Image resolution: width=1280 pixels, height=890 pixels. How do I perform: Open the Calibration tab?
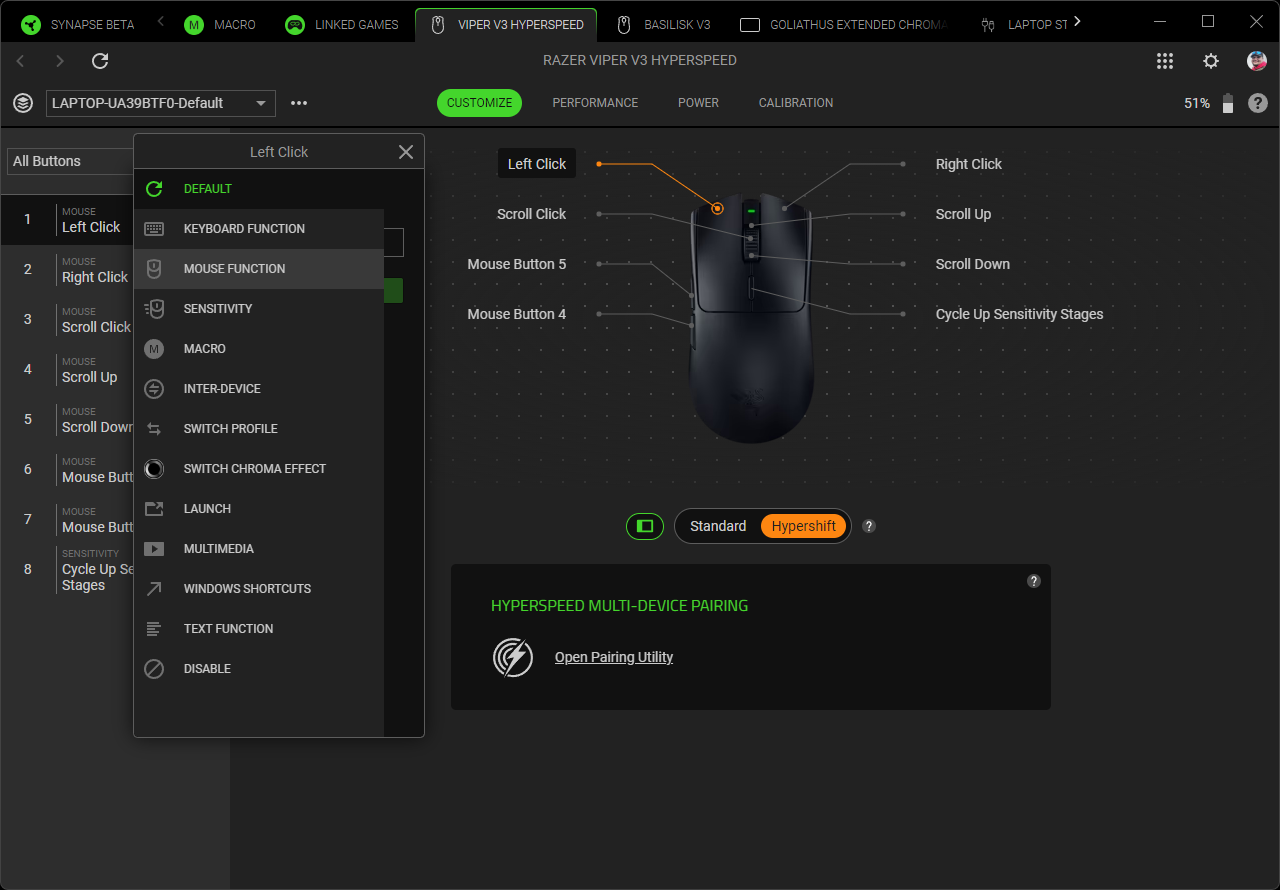click(x=796, y=103)
